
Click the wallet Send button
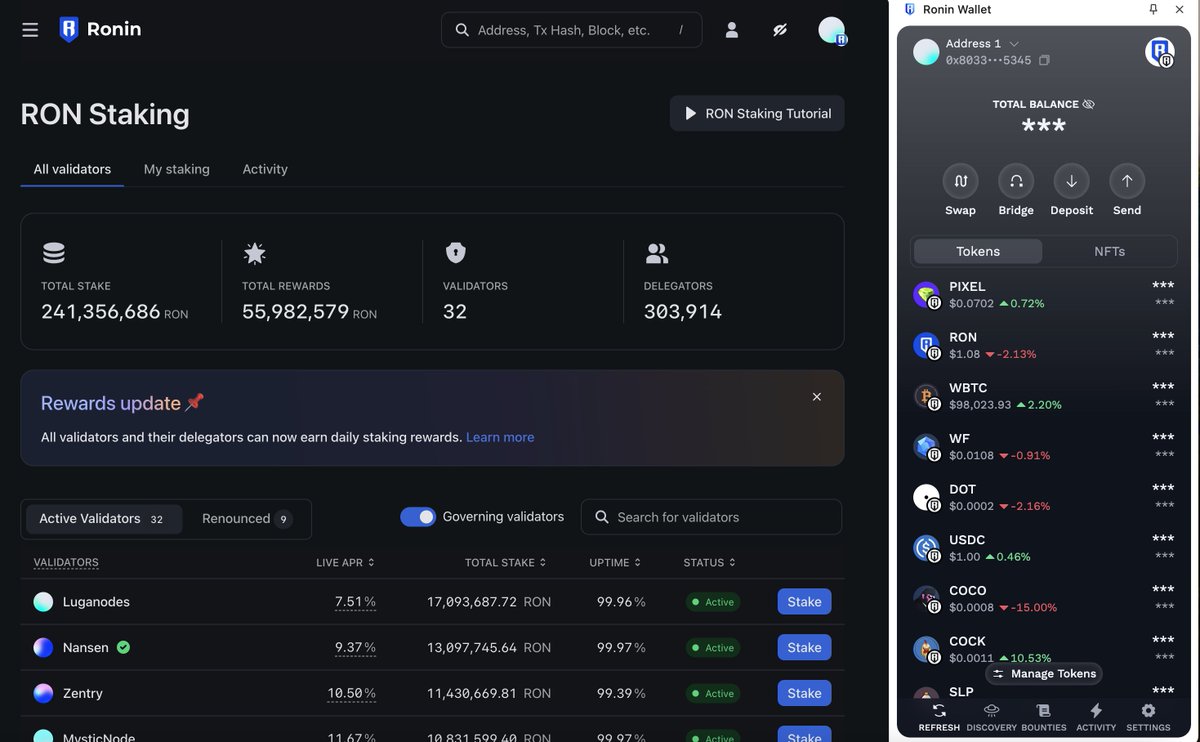point(1127,190)
